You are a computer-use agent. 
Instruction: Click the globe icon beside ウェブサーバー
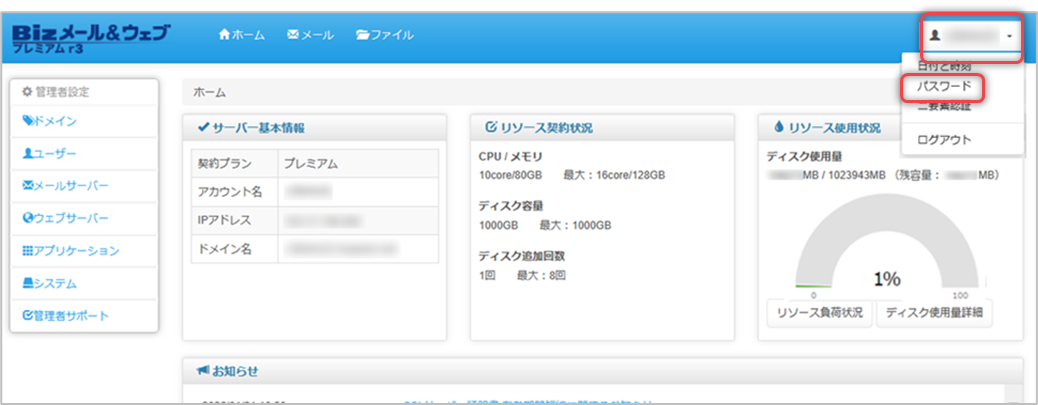point(28,218)
